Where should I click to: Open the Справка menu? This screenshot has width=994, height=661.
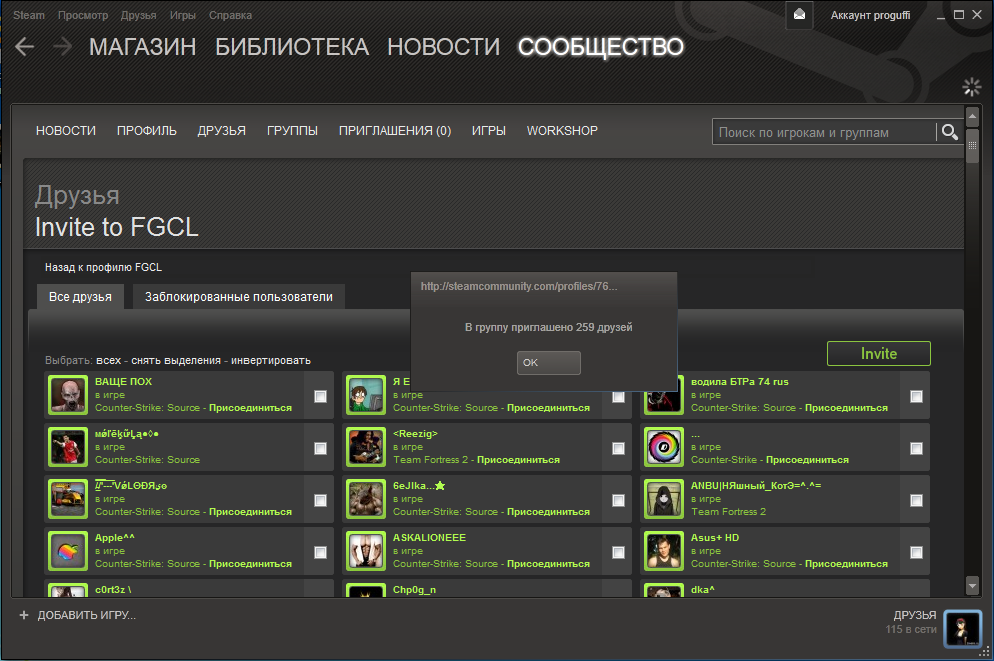coord(230,15)
